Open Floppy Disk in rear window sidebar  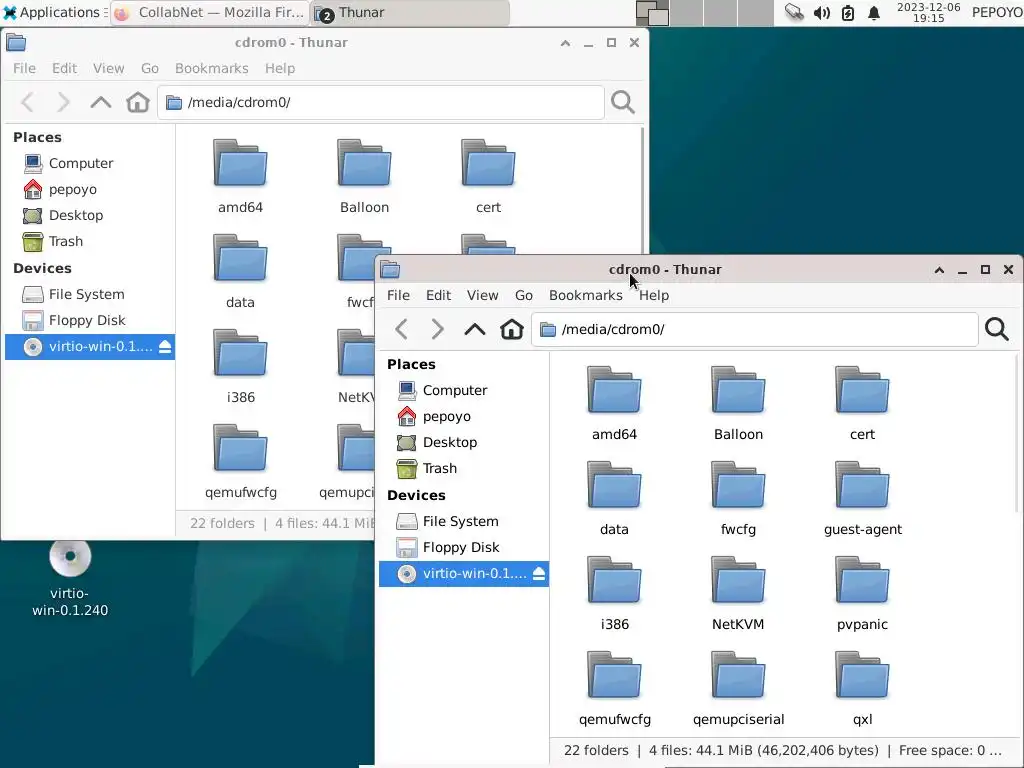click(87, 321)
